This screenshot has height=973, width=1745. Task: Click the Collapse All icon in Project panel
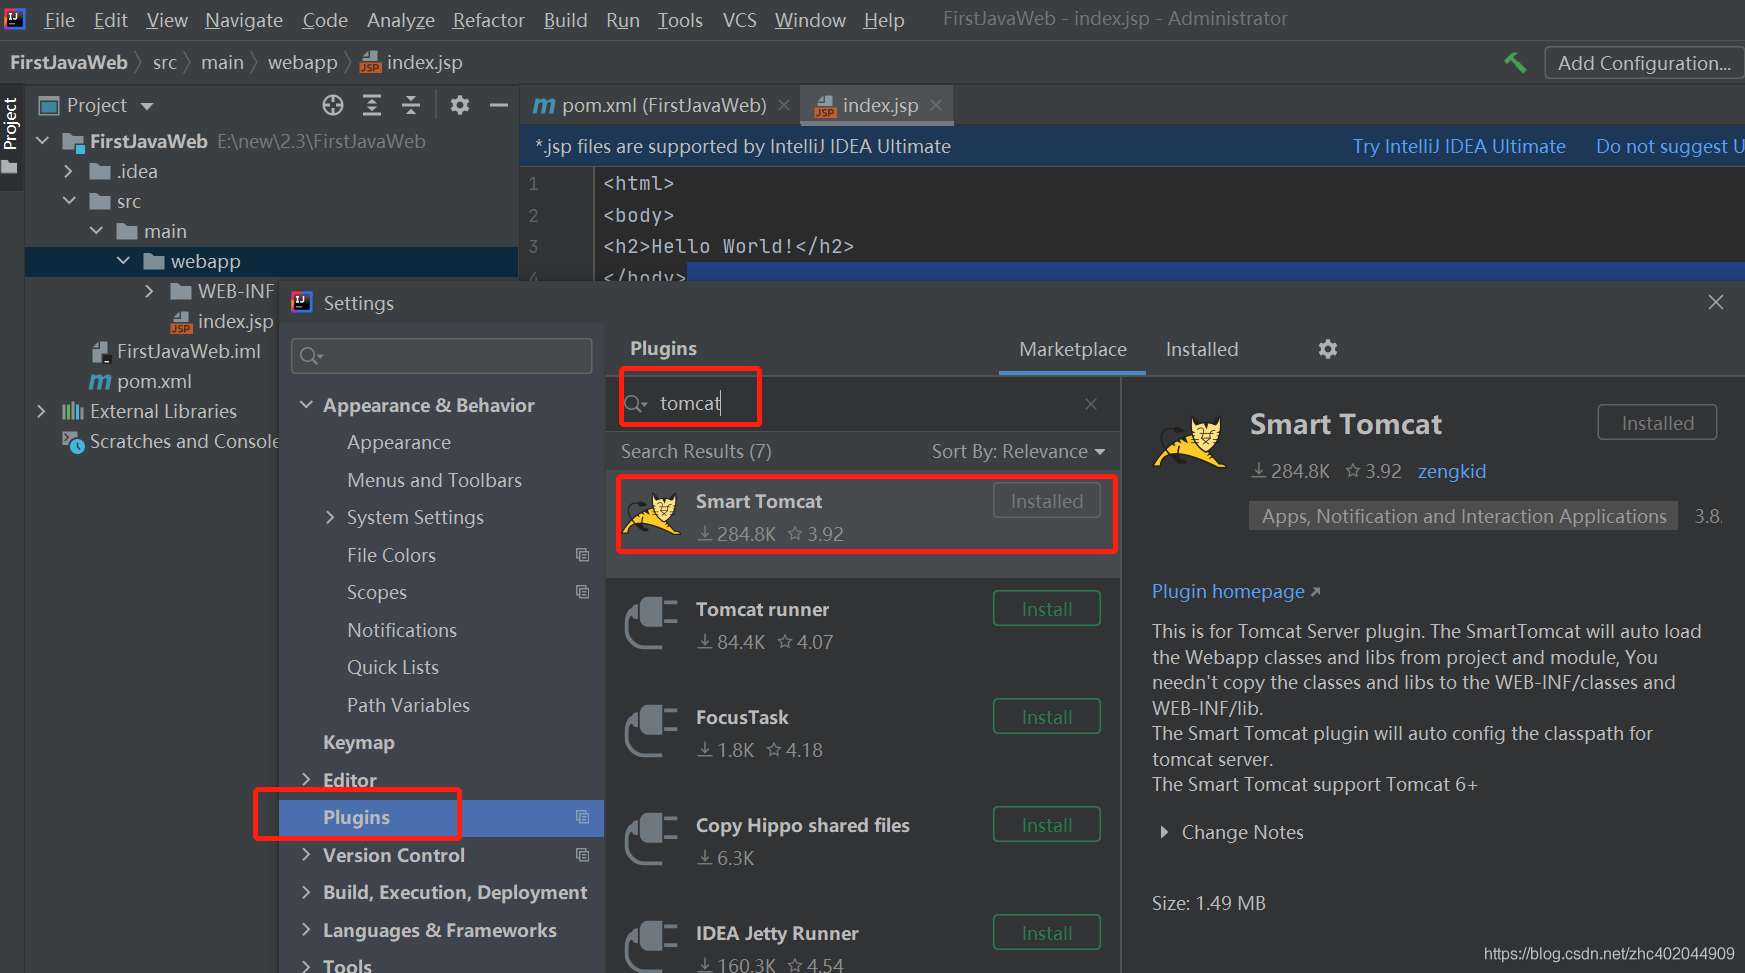click(x=411, y=105)
